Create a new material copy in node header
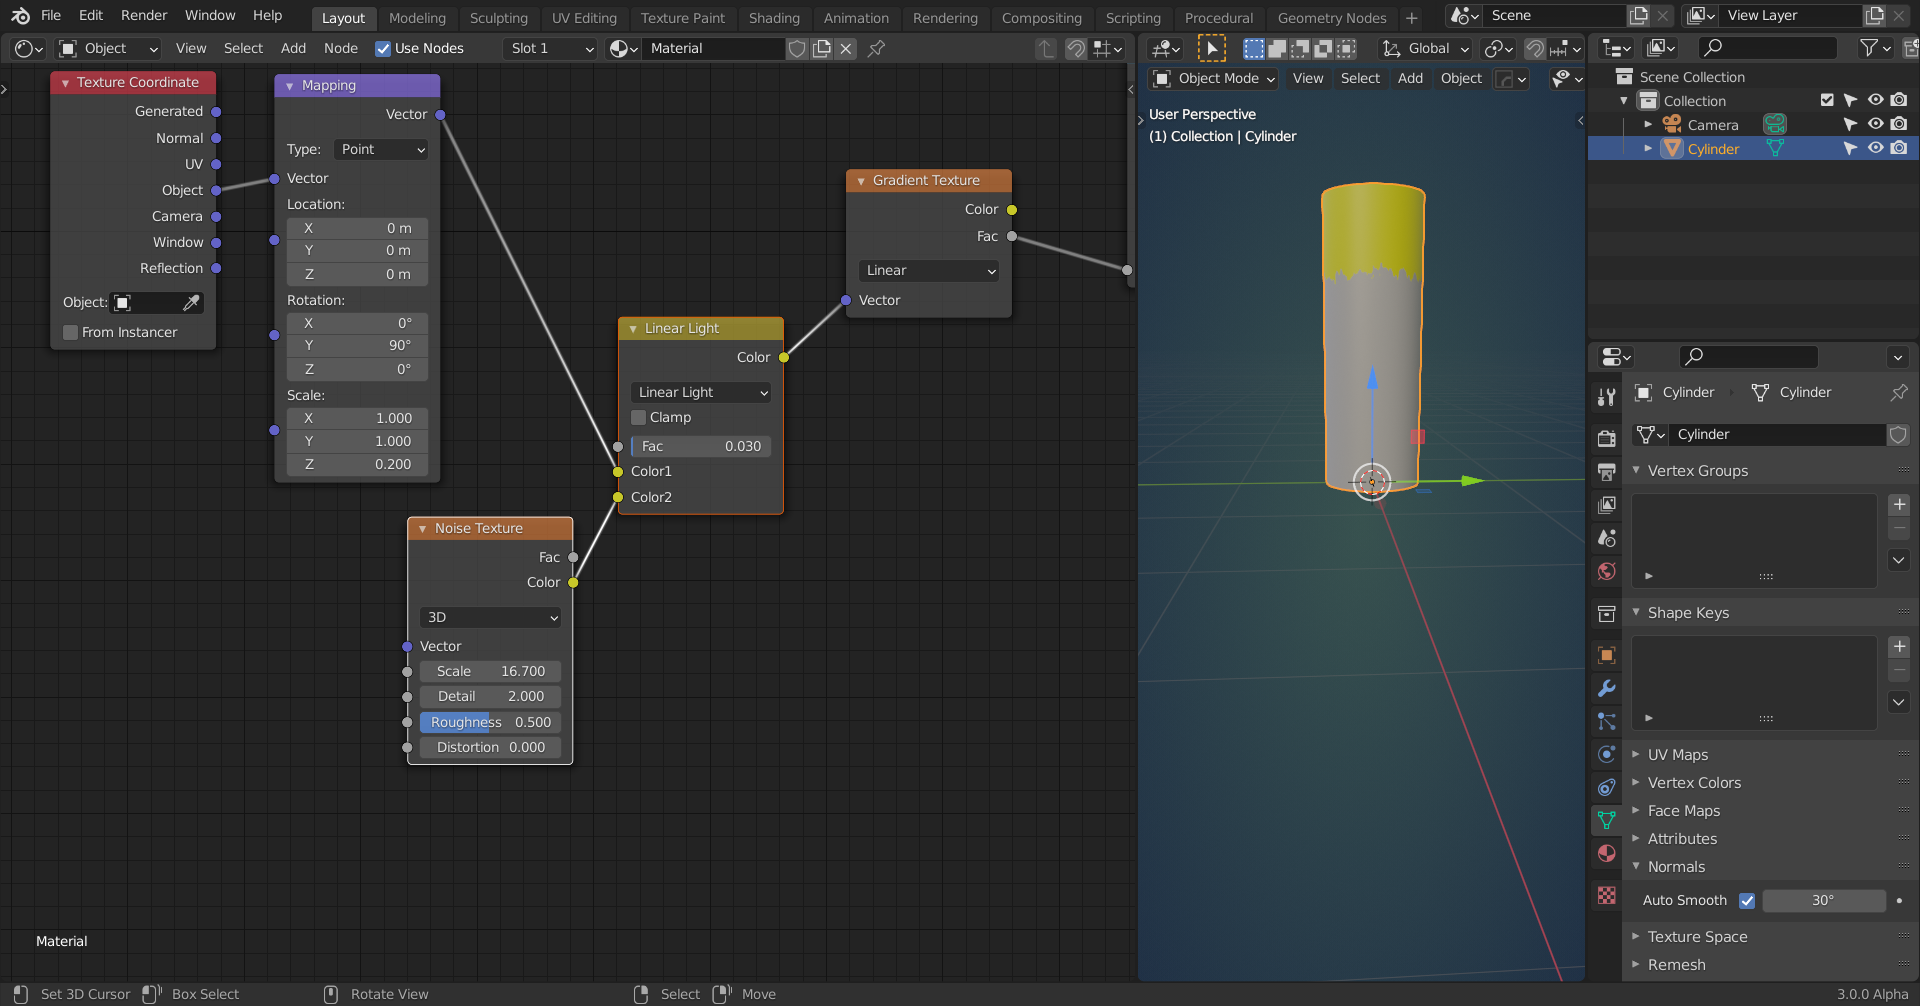Image resolution: width=1920 pixels, height=1006 pixels. tap(822, 48)
